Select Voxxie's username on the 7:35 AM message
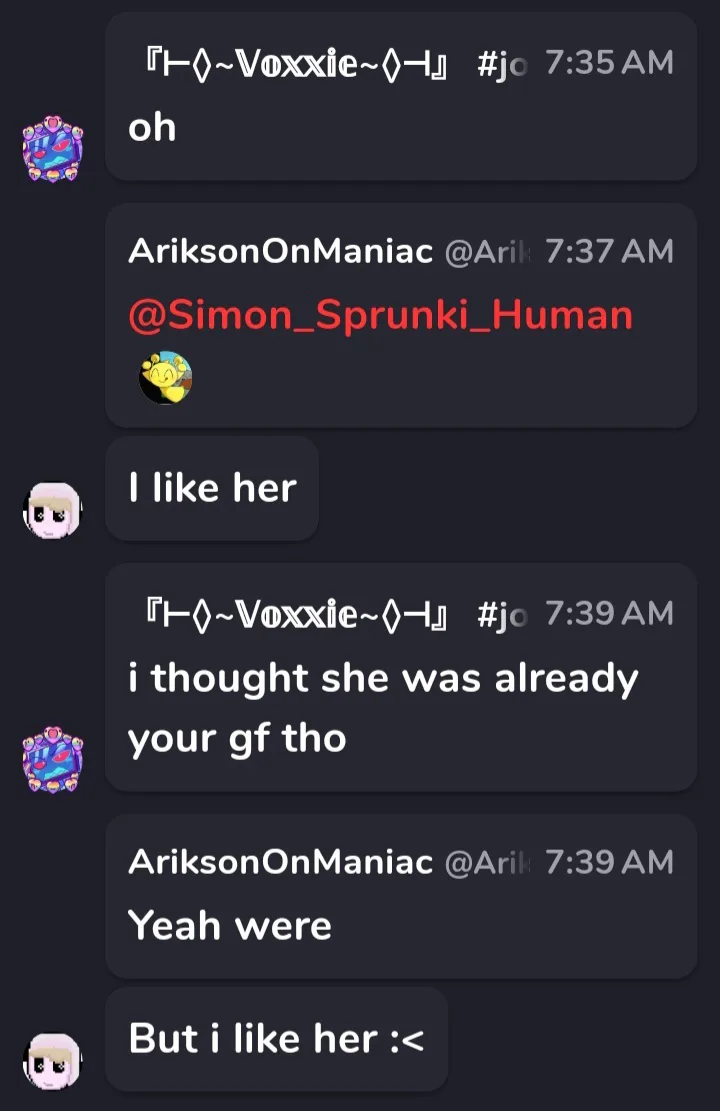 pyautogui.click(x=296, y=64)
